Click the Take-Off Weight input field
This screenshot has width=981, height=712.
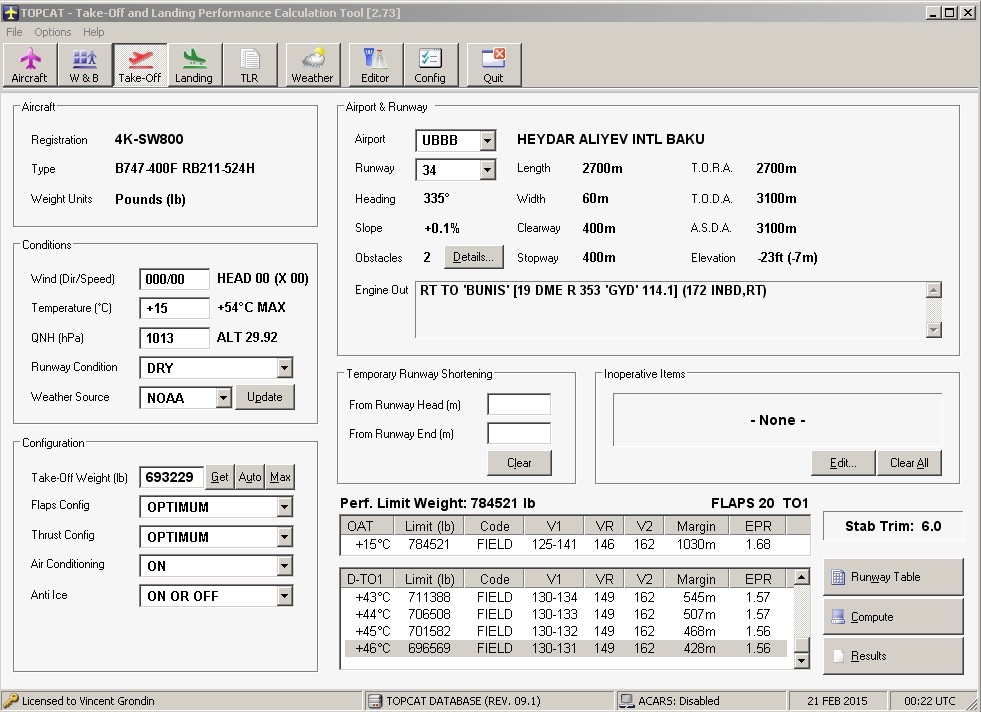click(171, 477)
